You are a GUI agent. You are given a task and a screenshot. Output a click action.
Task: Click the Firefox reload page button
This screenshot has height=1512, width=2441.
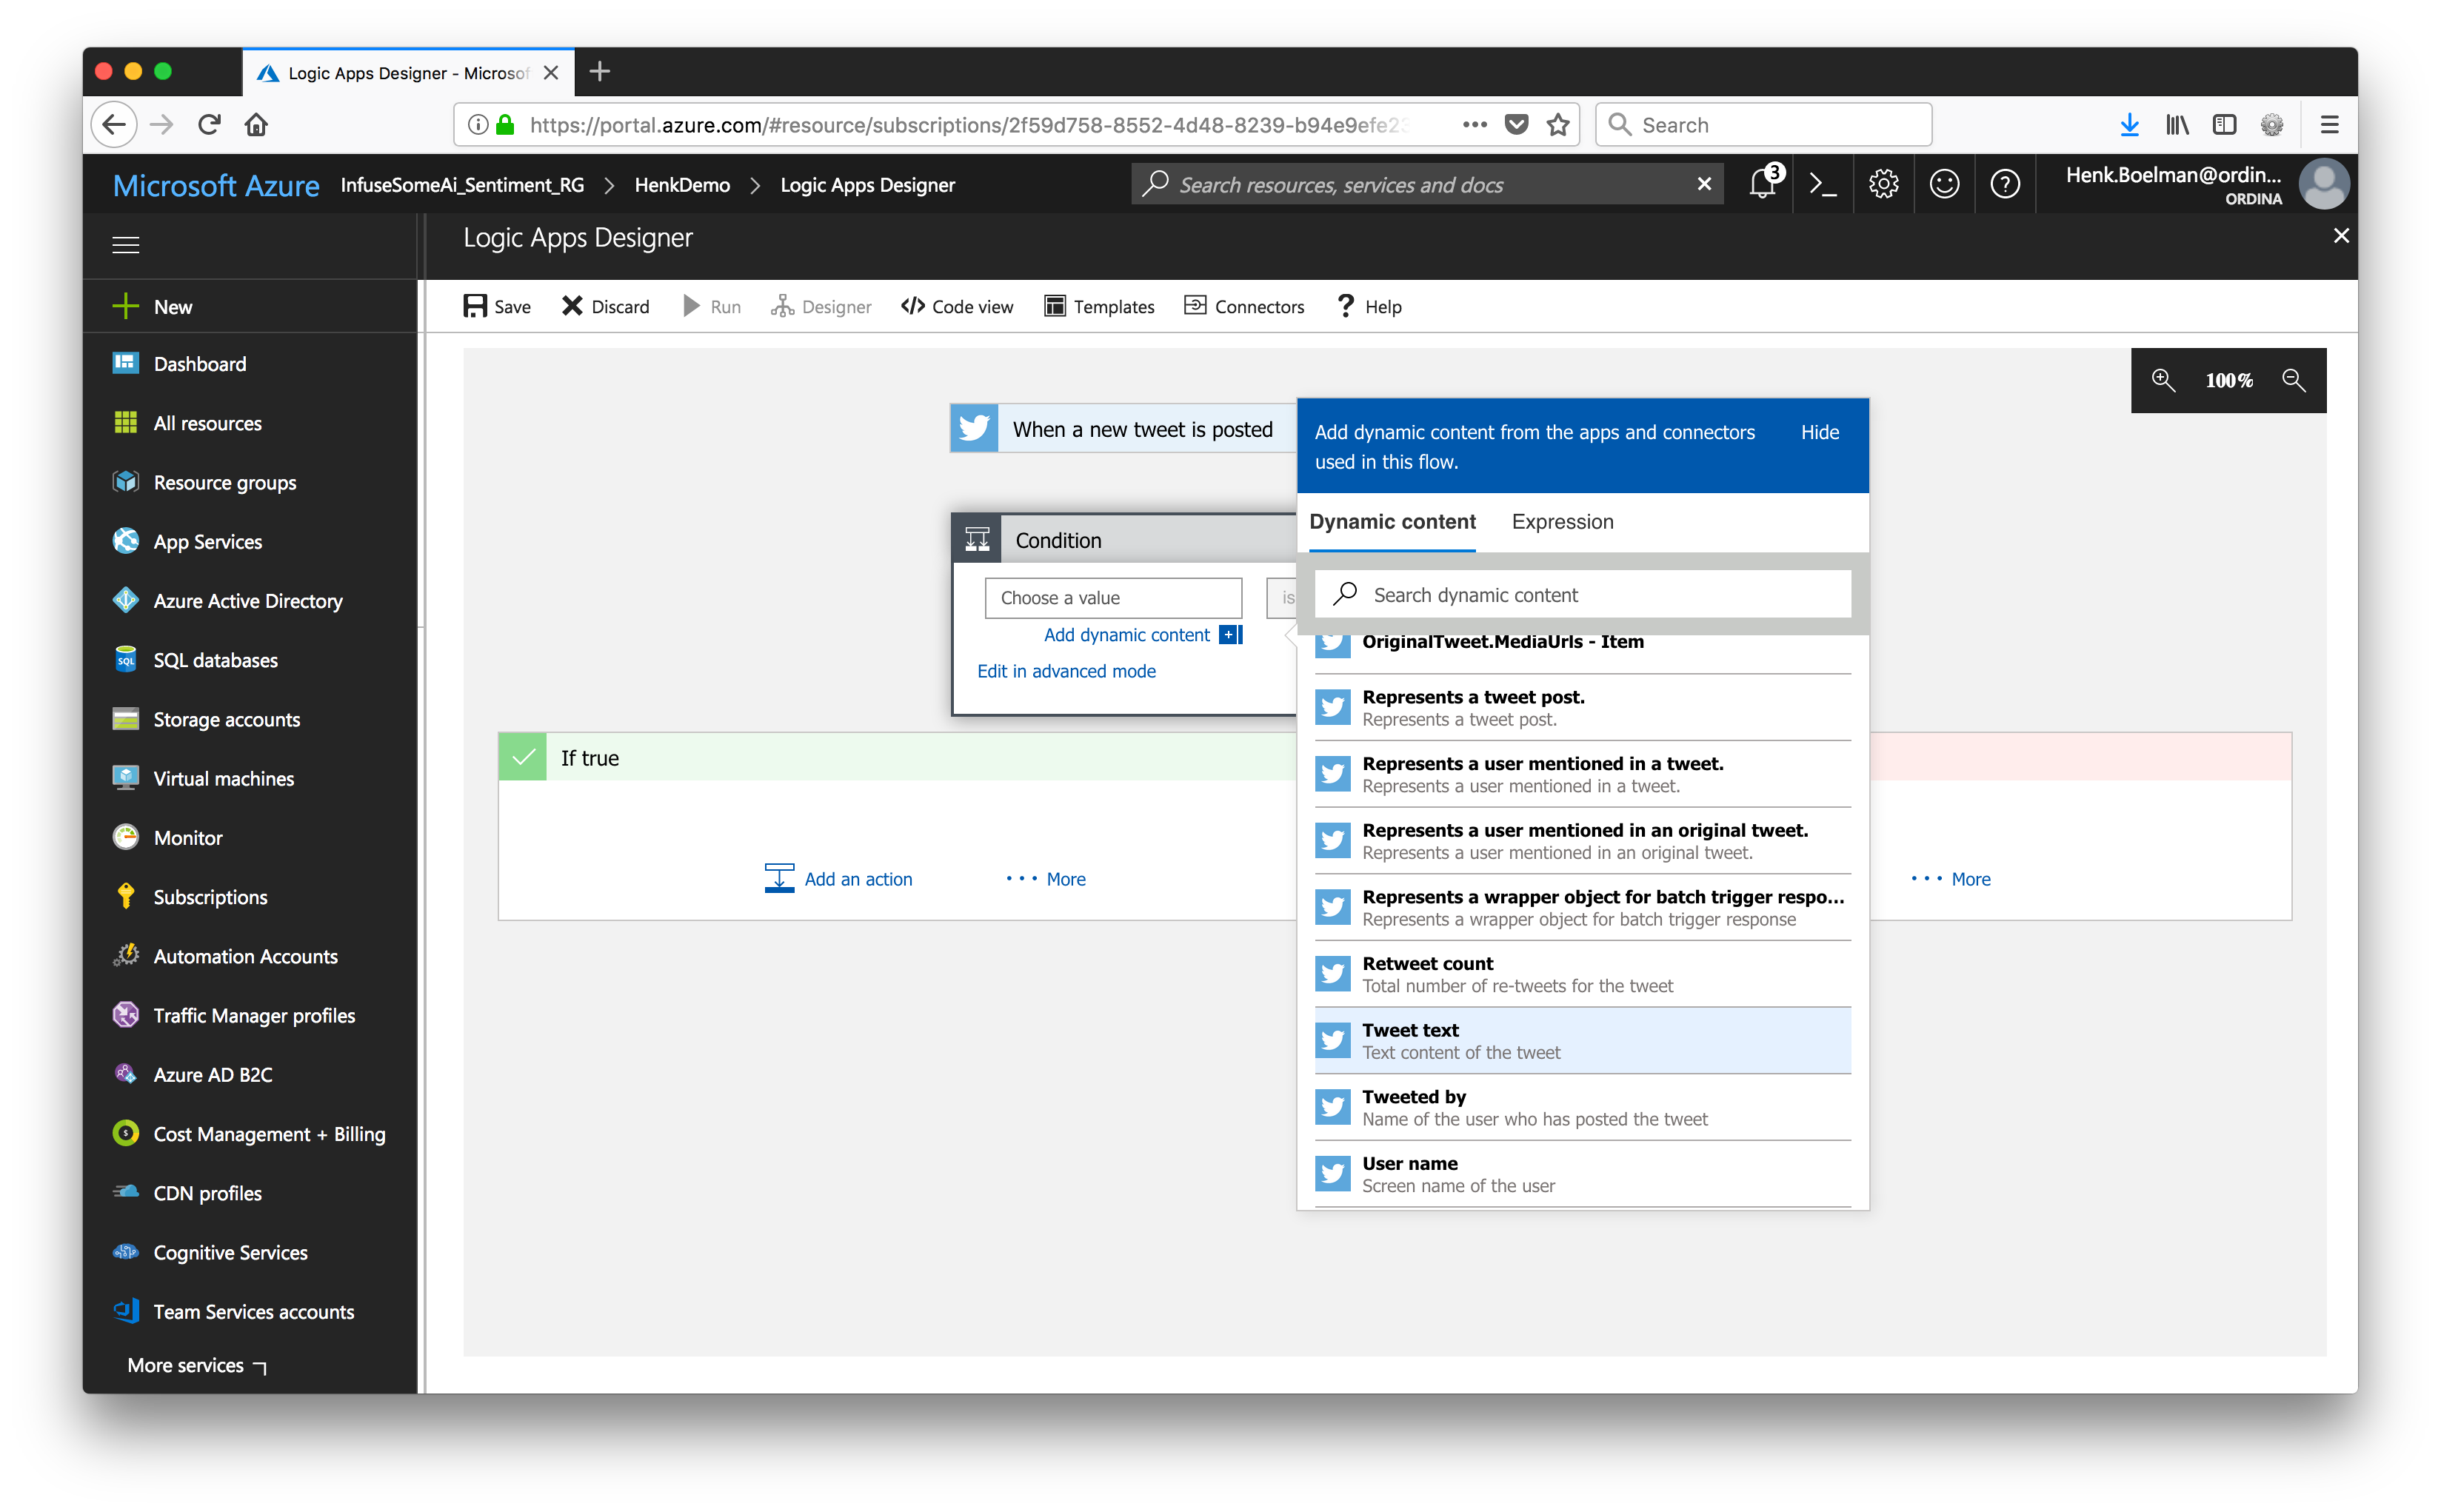click(x=209, y=125)
